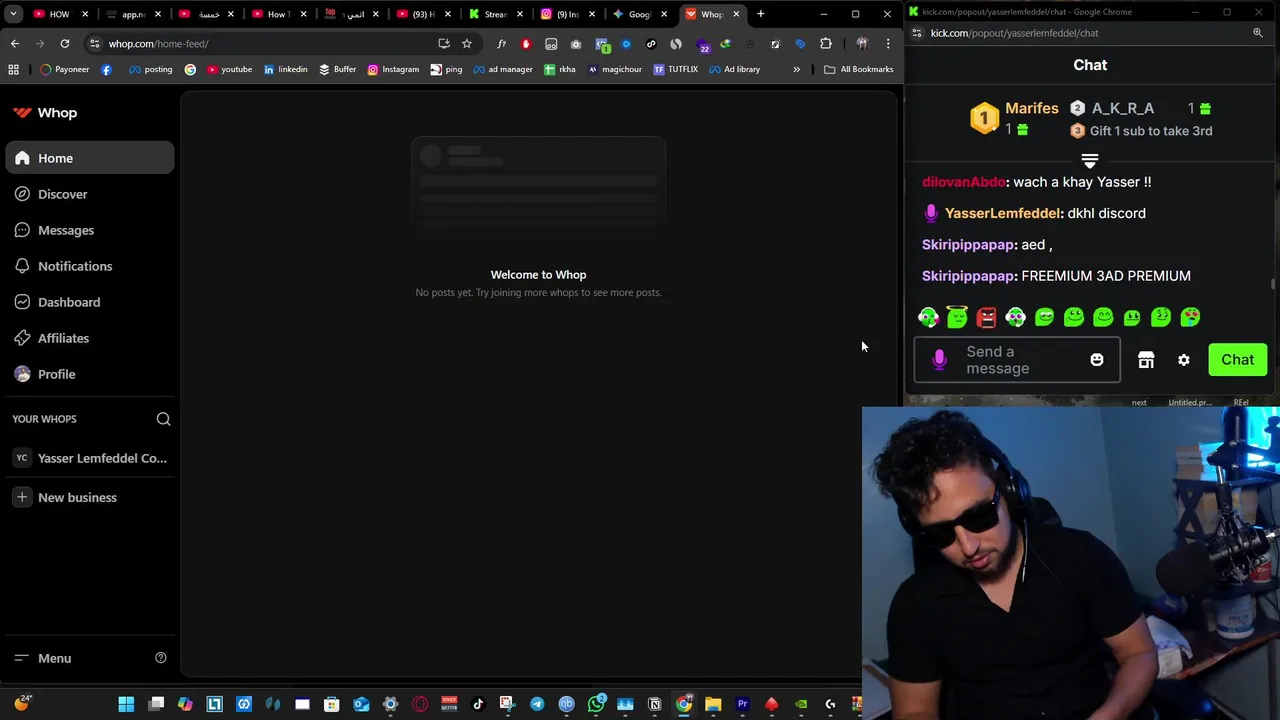Open Telegram from the taskbar

(537, 704)
